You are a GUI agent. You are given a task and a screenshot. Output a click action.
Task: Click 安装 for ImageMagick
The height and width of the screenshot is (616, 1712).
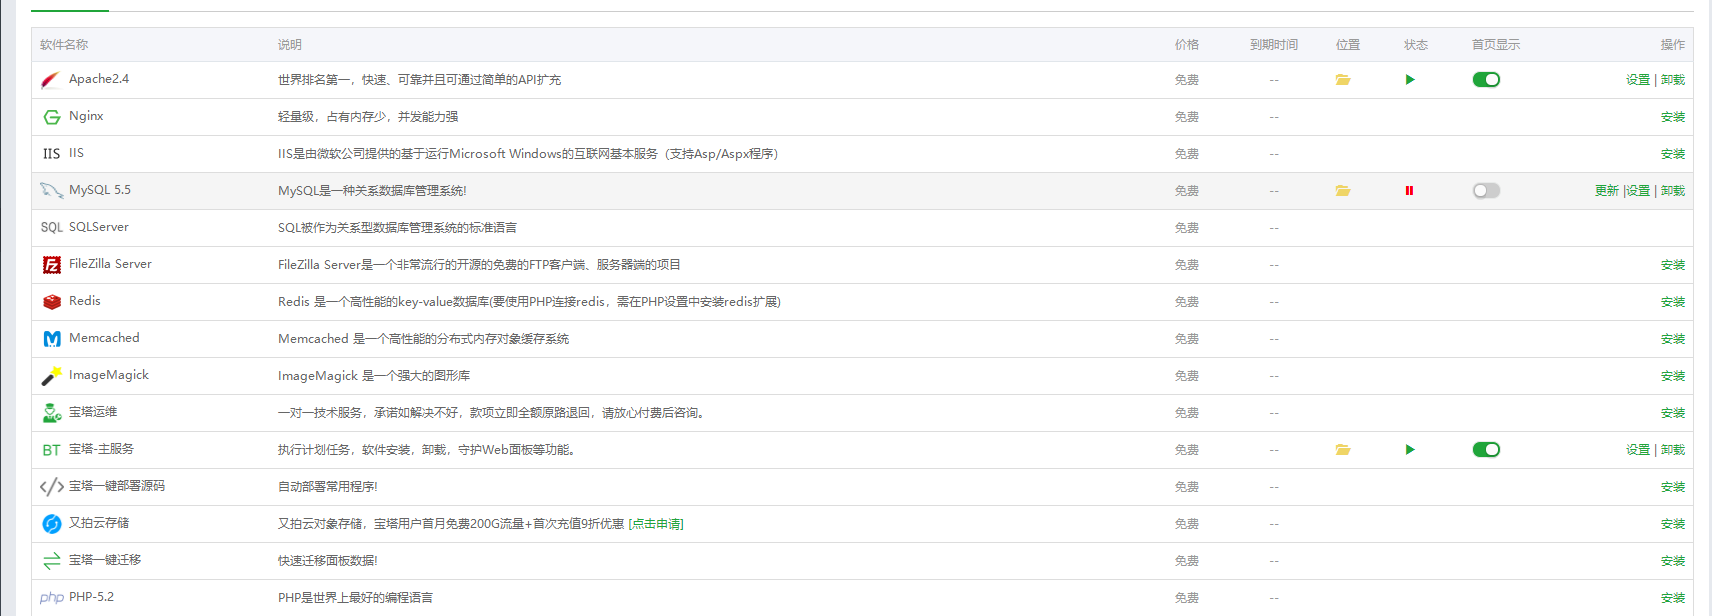pyautogui.click(x=1673, y=376)
